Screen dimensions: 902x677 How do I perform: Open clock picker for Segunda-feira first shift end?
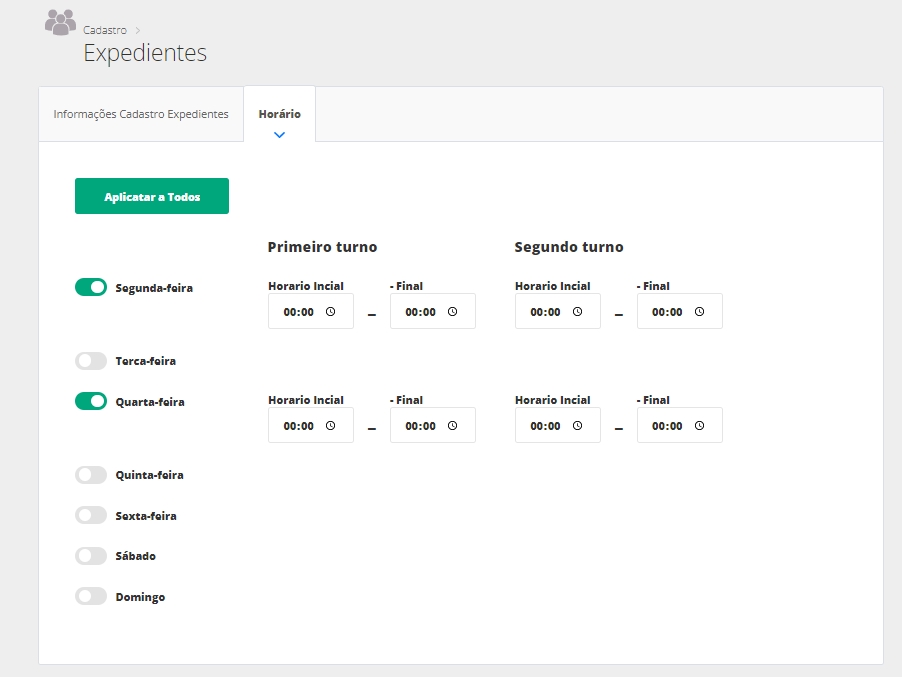(x=452, y=311)
